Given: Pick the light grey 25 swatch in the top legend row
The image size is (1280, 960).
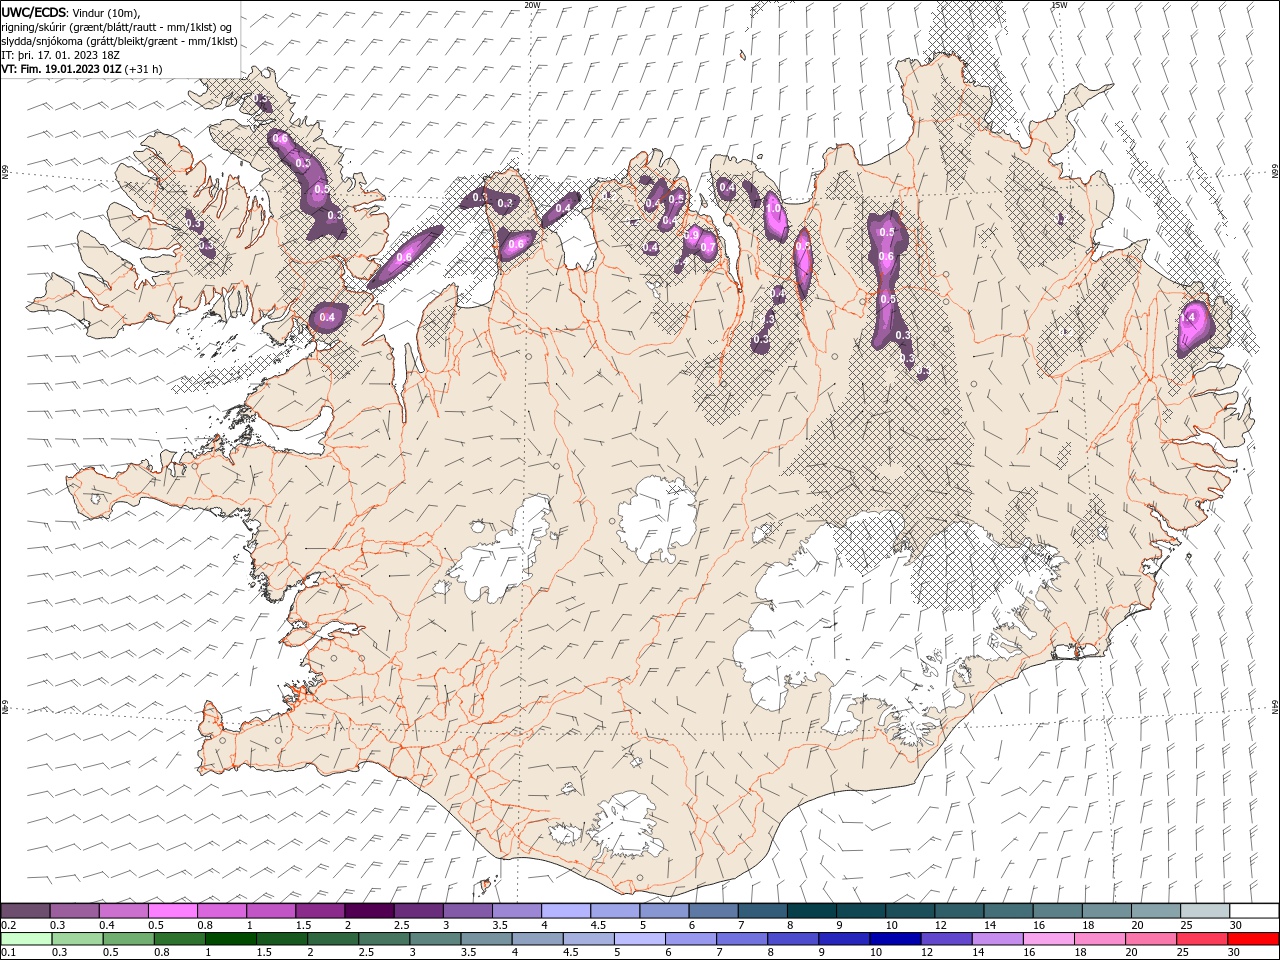Looking at the screenshot, I should [x=1205, y=911].
